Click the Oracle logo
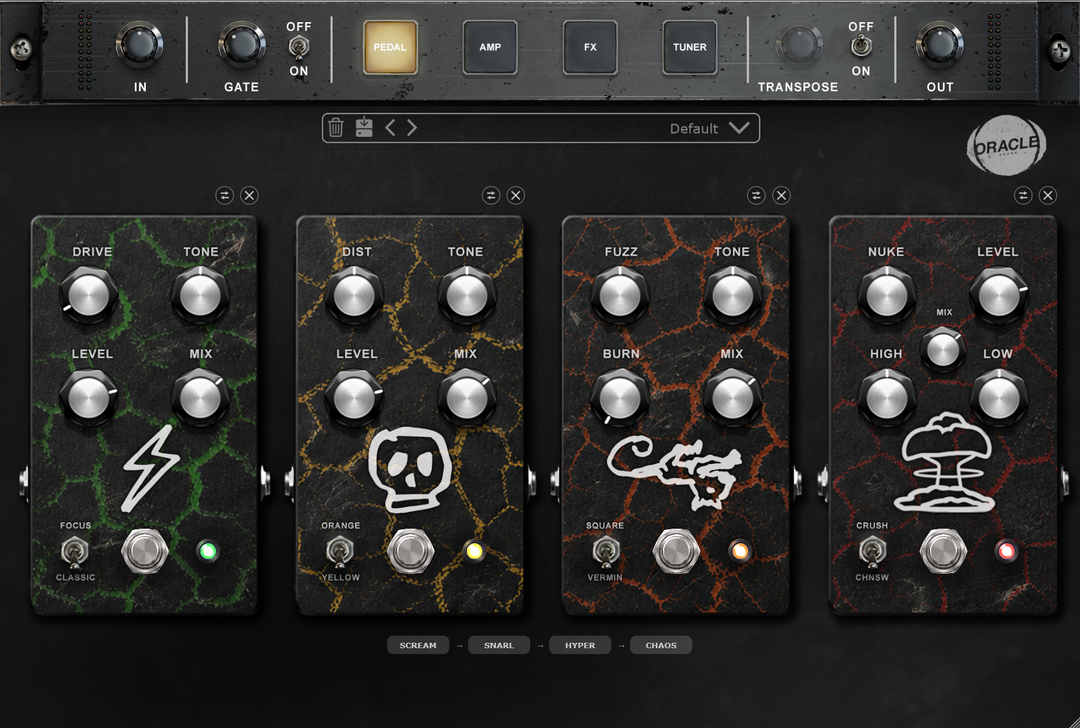The image size is (1080, 728). pos(1006,145)
